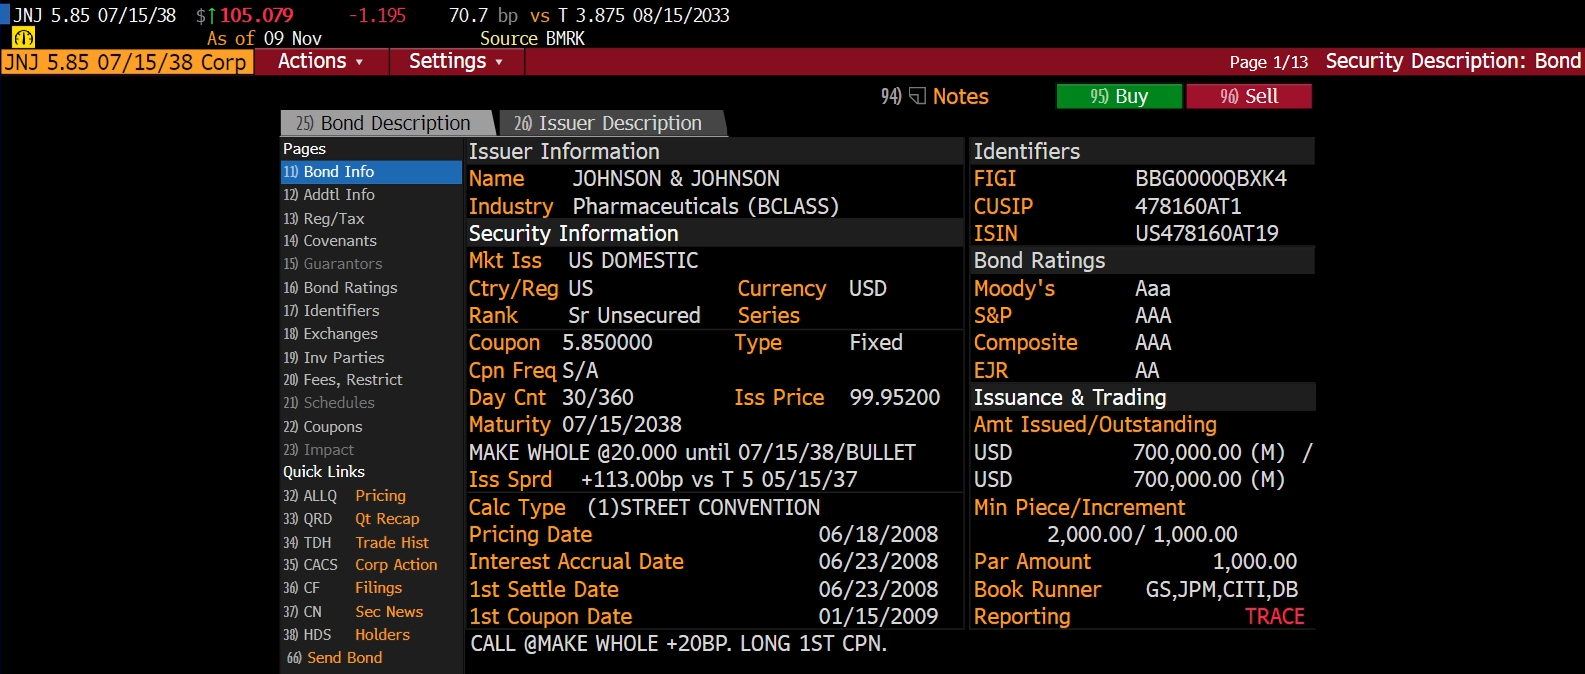Click the issuer name JOHNSON & JOHNSON

pos(676,179)
